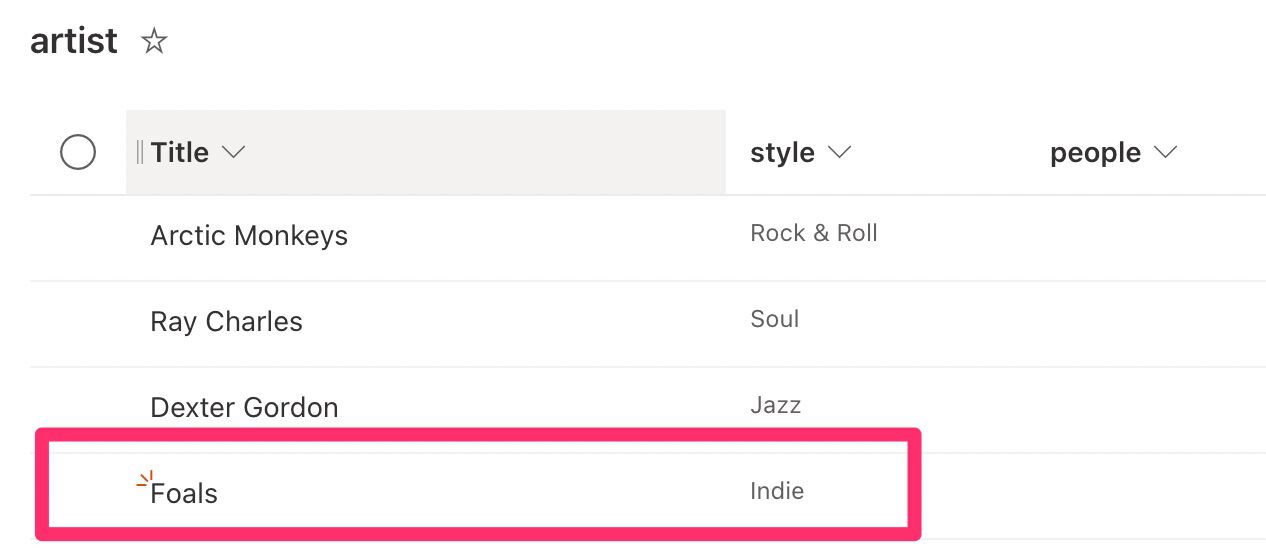The image size is (1266, 560).
Task: Select the Soul style cell
Action: click(x=775, y=319)
